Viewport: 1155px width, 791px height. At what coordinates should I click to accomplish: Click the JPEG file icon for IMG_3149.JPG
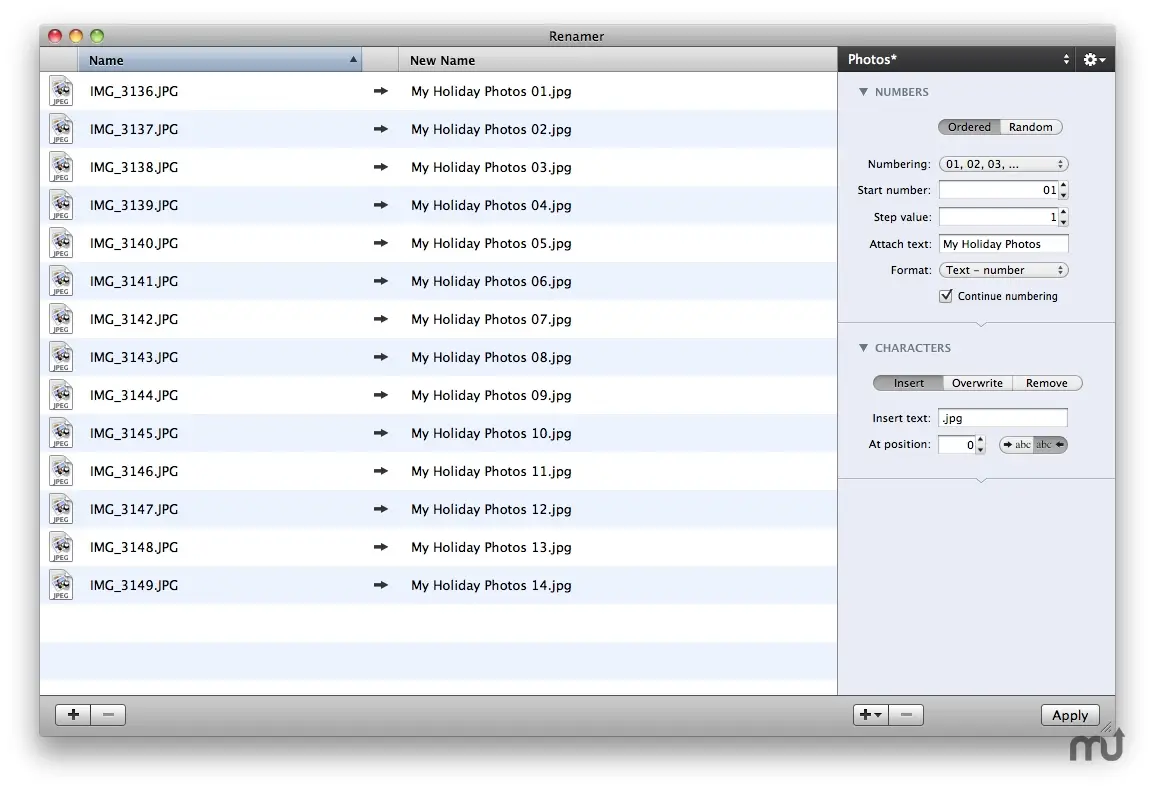pos(61,585)
